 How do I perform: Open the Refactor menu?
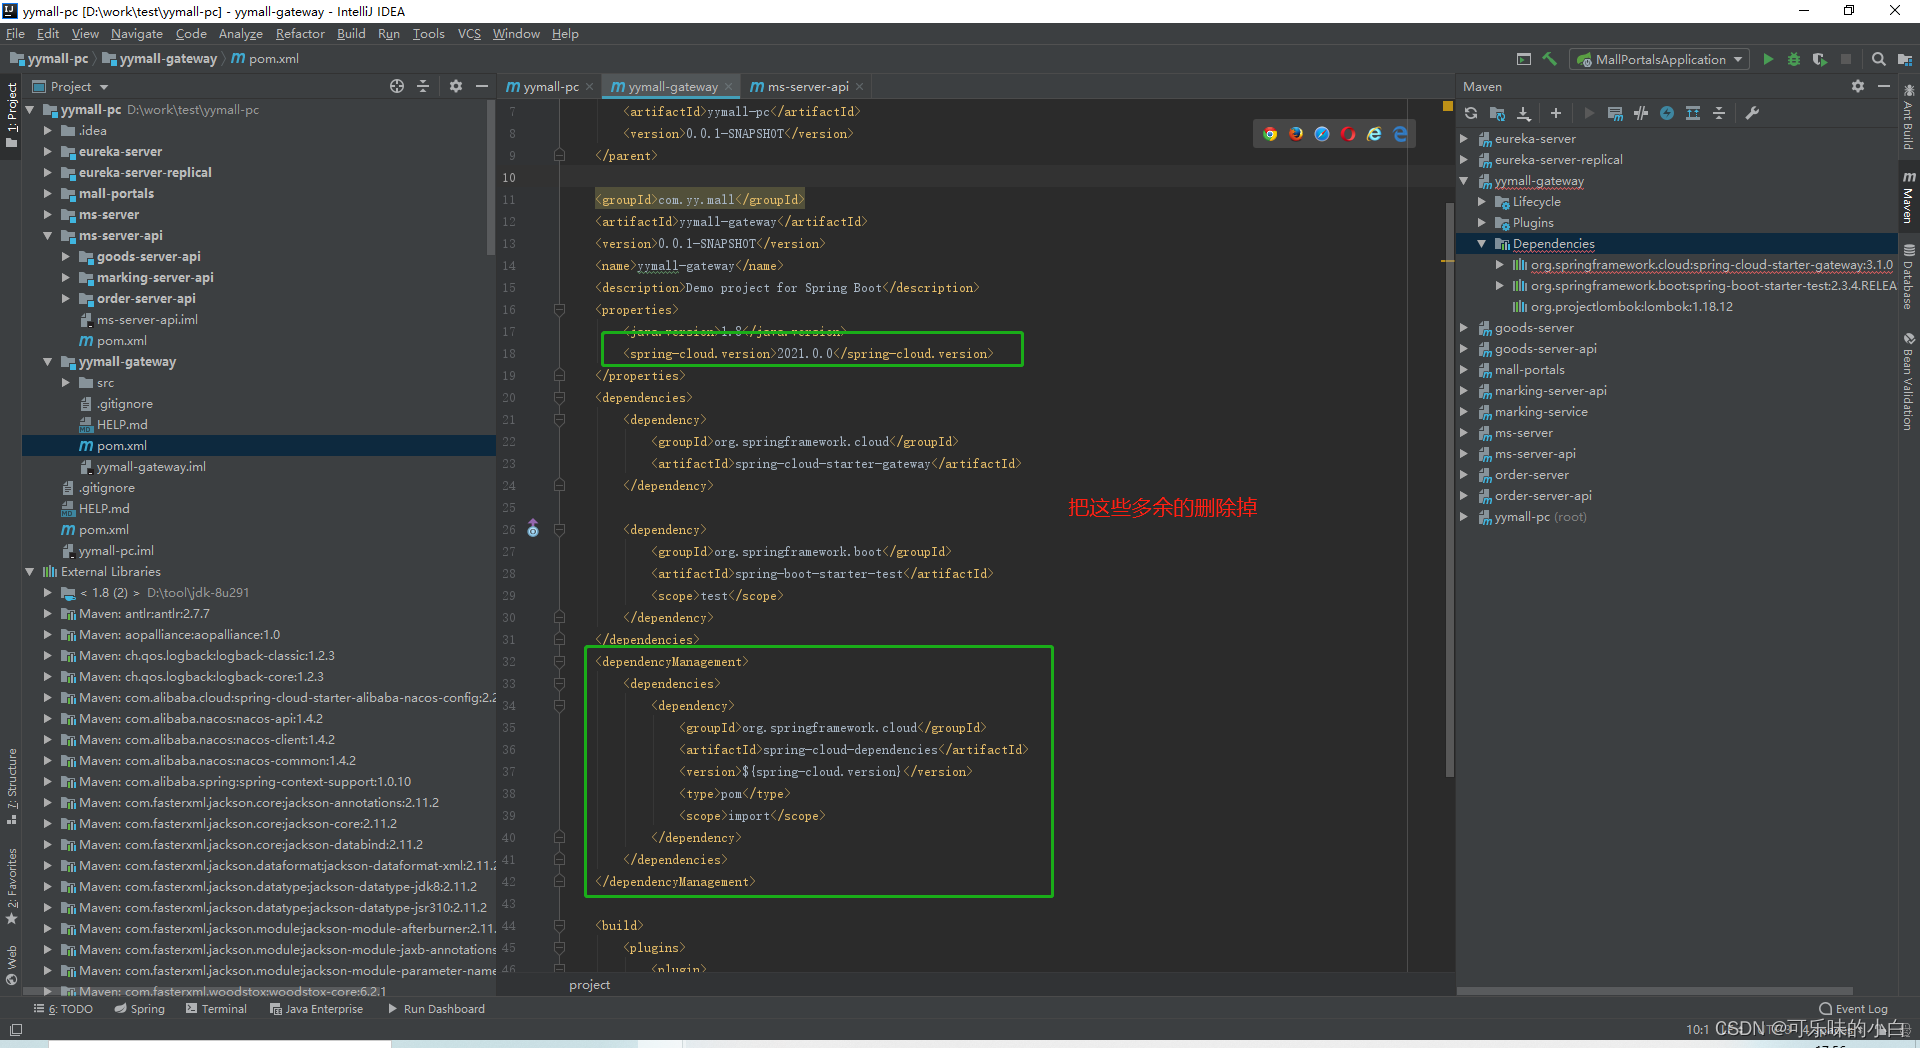(x=300, y=33)
